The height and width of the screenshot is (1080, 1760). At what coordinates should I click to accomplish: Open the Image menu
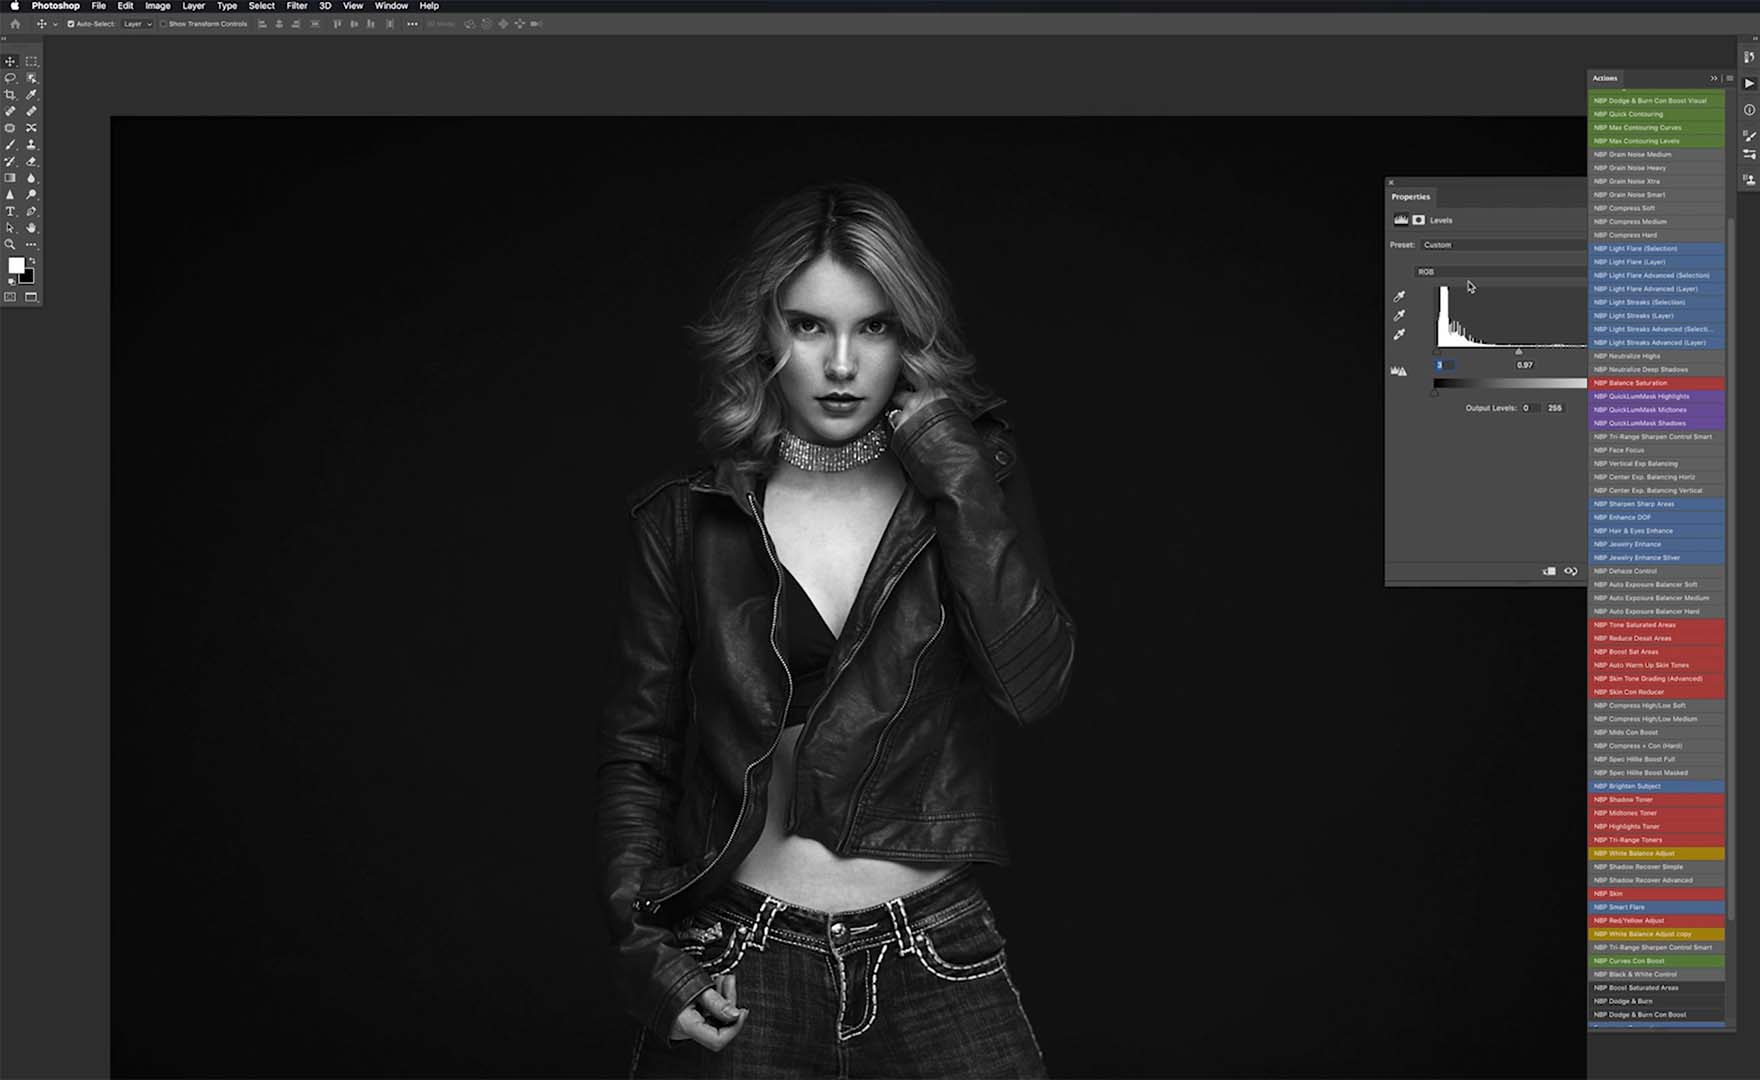click(x=157, y=6)
